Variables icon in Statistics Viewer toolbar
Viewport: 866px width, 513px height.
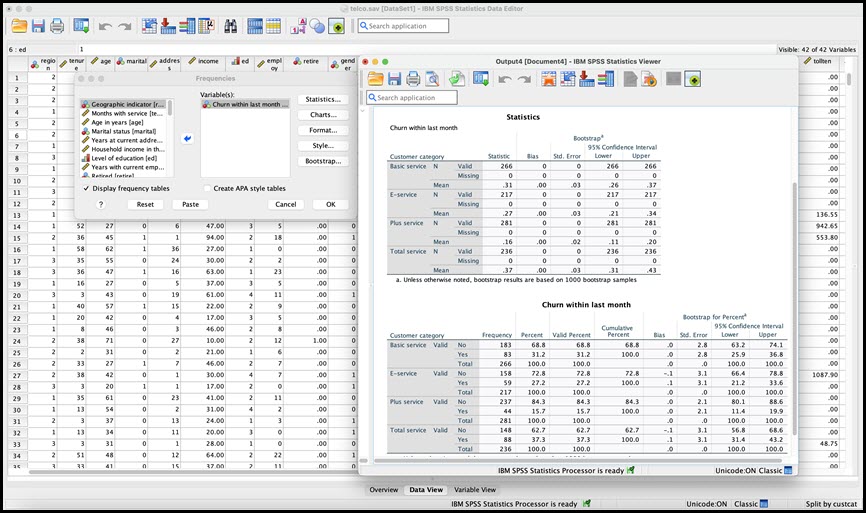click(606, 79)
